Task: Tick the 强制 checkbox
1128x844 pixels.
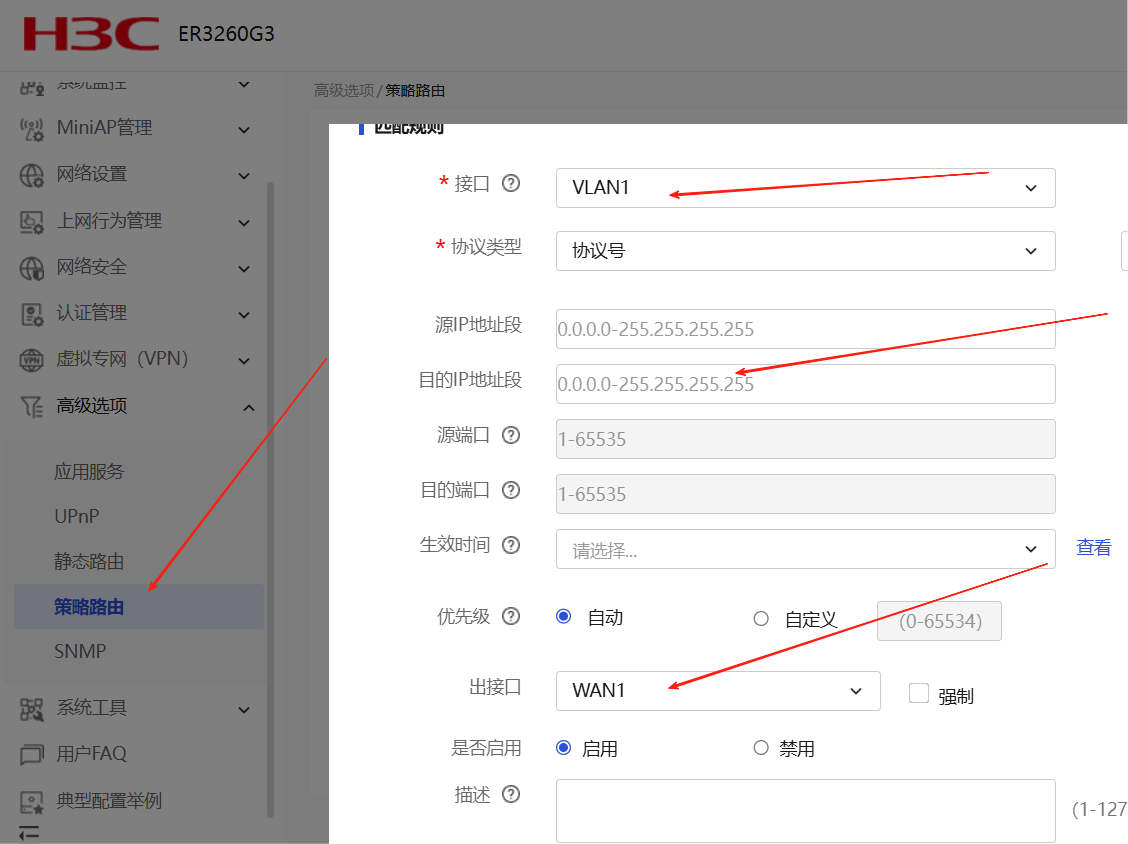Action: [x=919, y=693]
